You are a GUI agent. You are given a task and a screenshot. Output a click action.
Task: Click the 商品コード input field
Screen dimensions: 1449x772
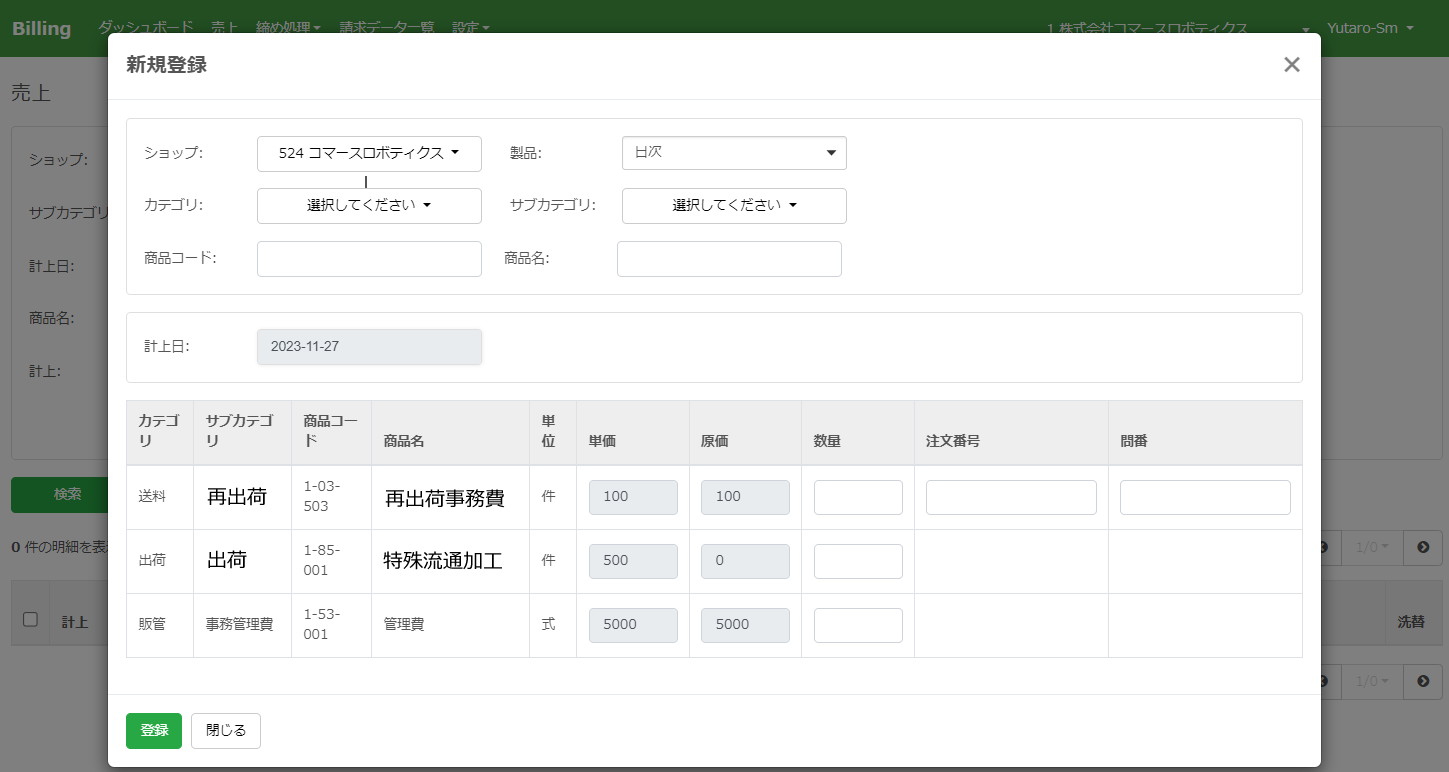tap(369, 258)
